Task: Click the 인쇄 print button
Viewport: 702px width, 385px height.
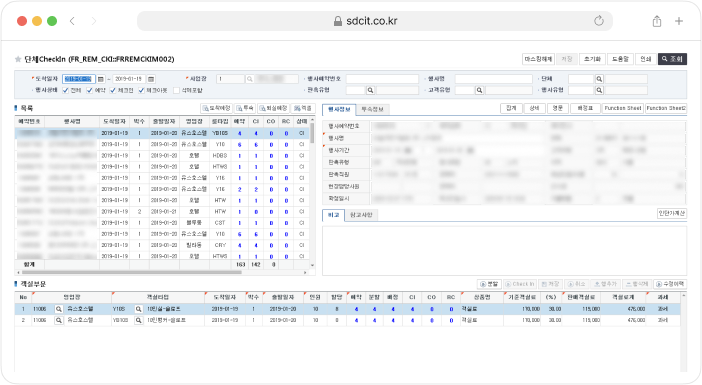Action: point(645,59)
